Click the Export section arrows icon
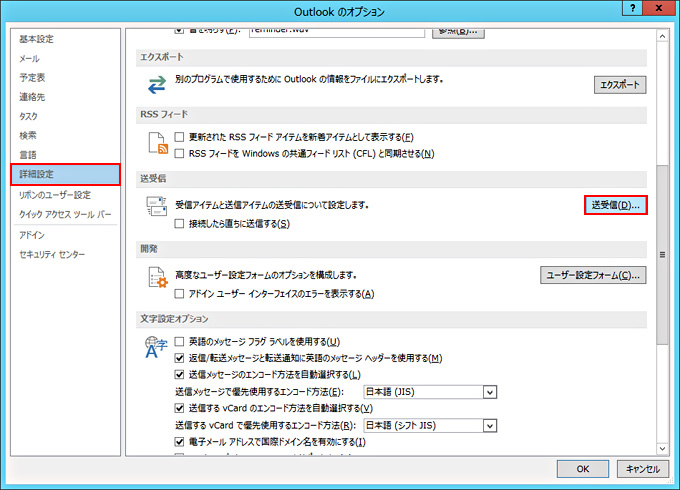The image size is (680, 490). click(x=156, y=84)
